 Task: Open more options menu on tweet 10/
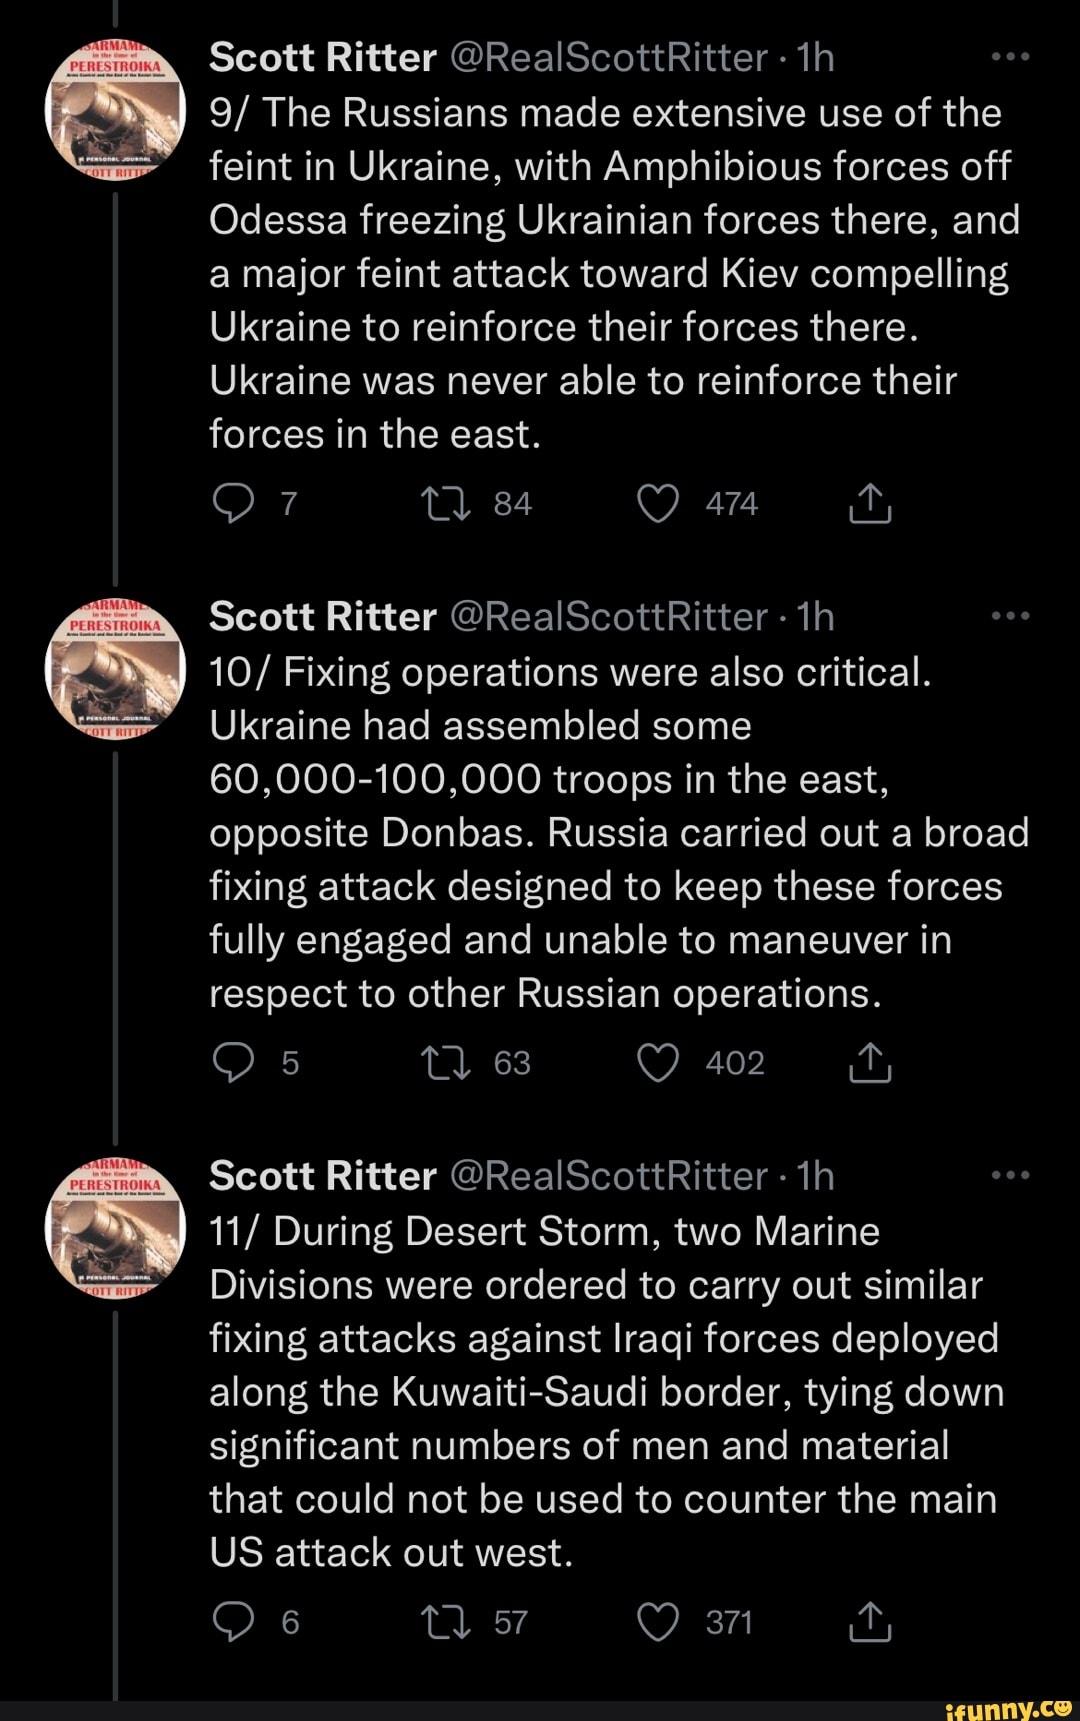[1013, 615]
